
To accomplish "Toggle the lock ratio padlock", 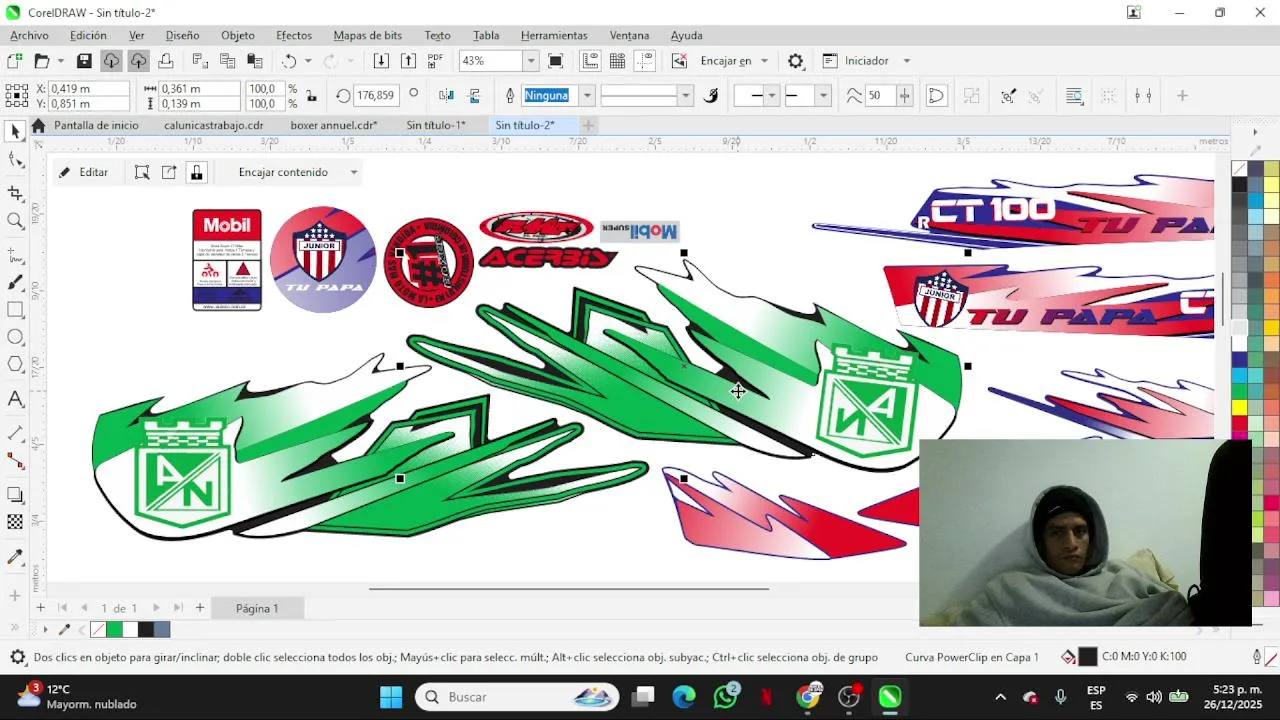I will click(312, 96).
